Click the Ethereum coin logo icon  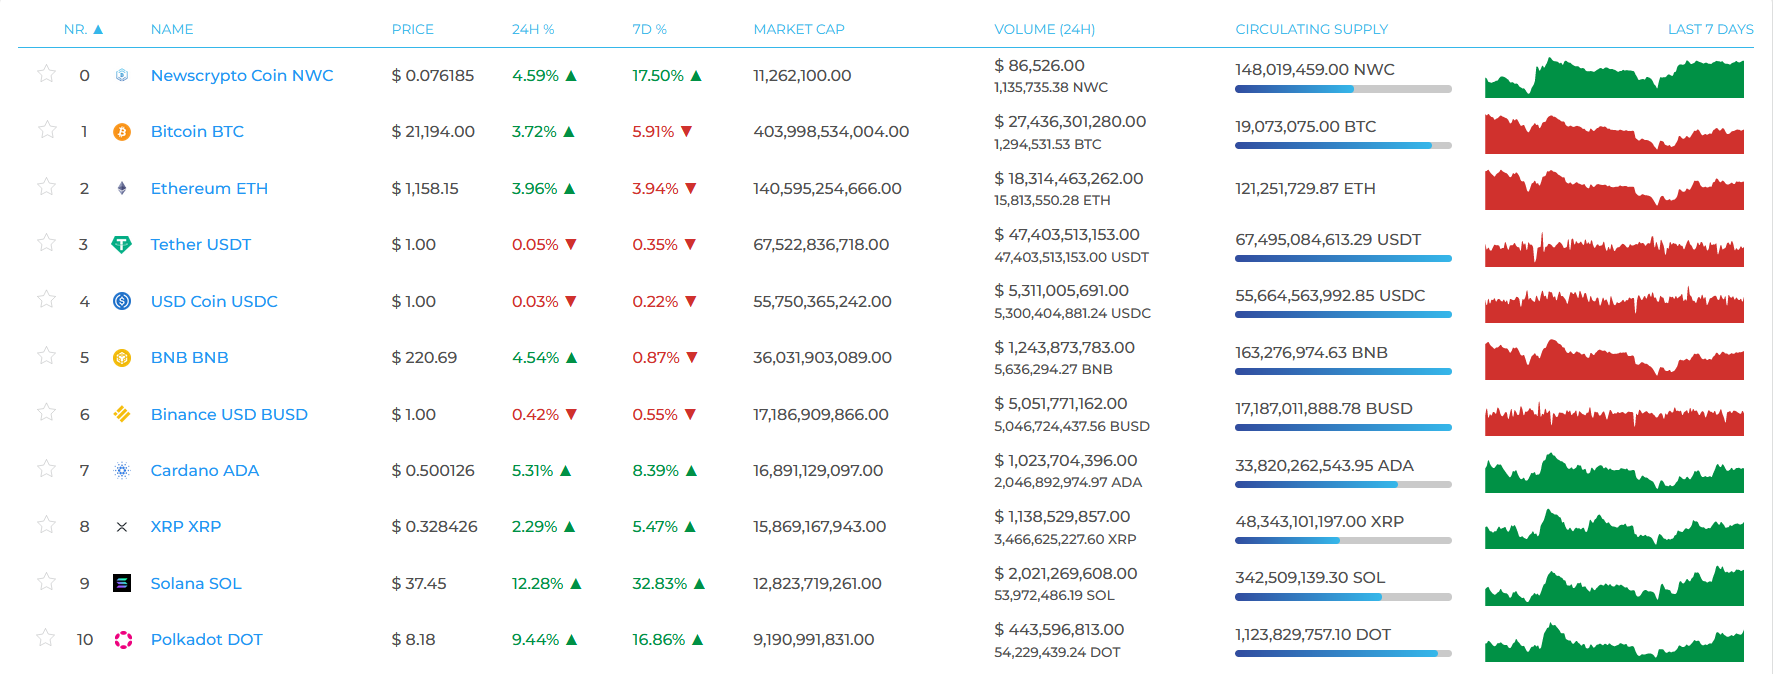tap(122, 188)
